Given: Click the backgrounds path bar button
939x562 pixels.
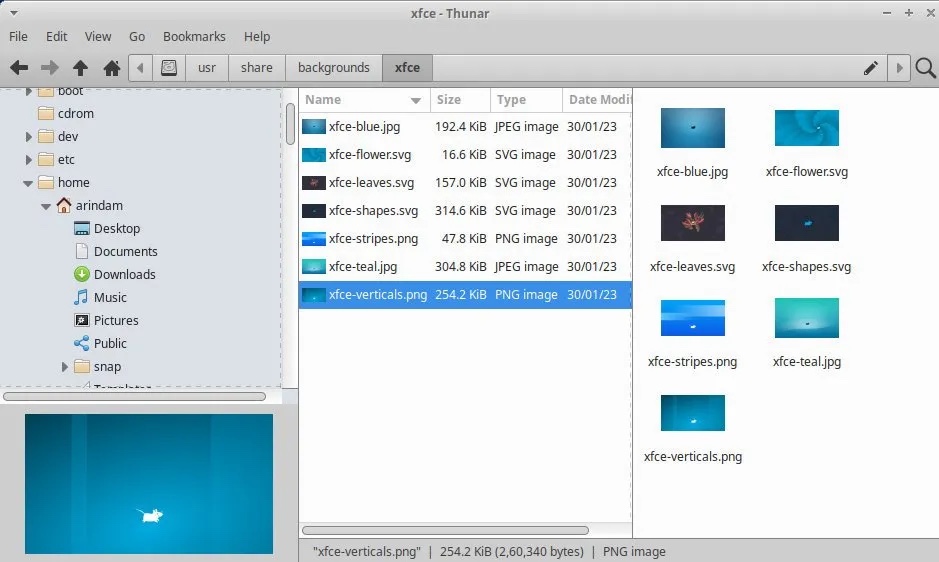Looking at the screenshot, I should (333, 68).
